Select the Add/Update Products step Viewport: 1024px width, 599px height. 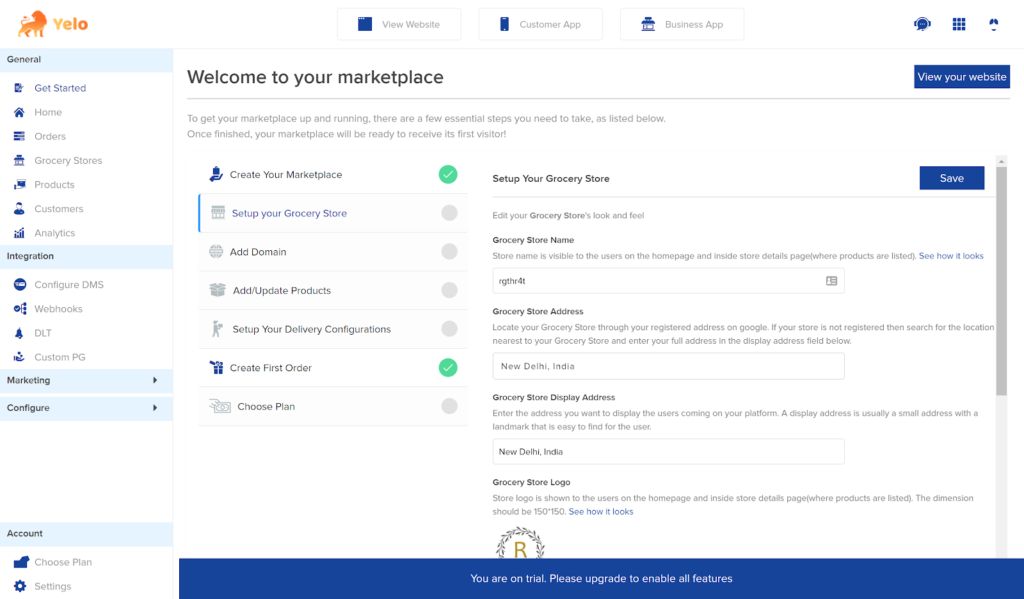click(280, 291)
